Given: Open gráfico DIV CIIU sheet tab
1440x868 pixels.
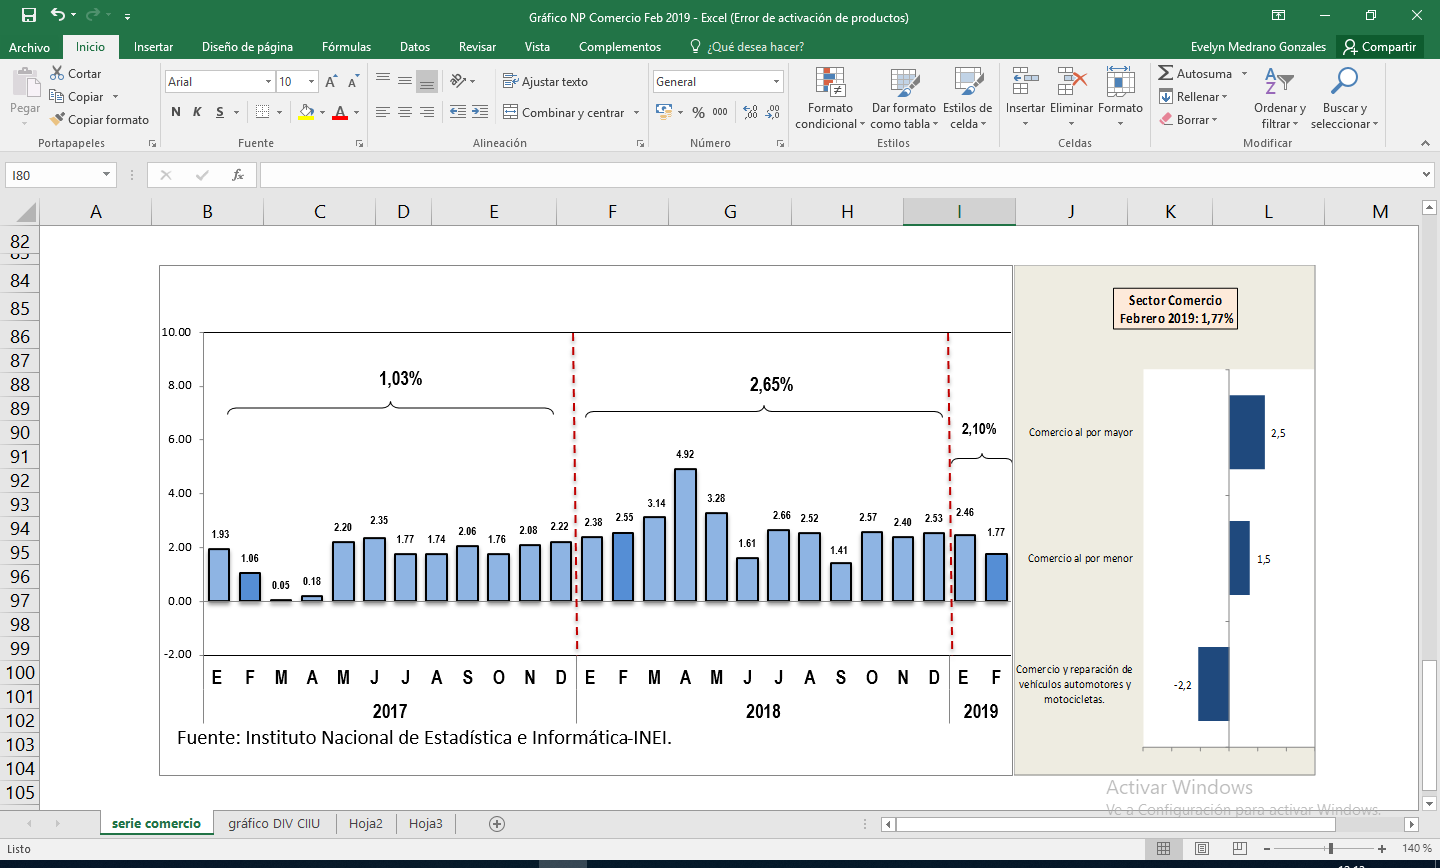Looking at the screenshot, I should pos(274,824).
